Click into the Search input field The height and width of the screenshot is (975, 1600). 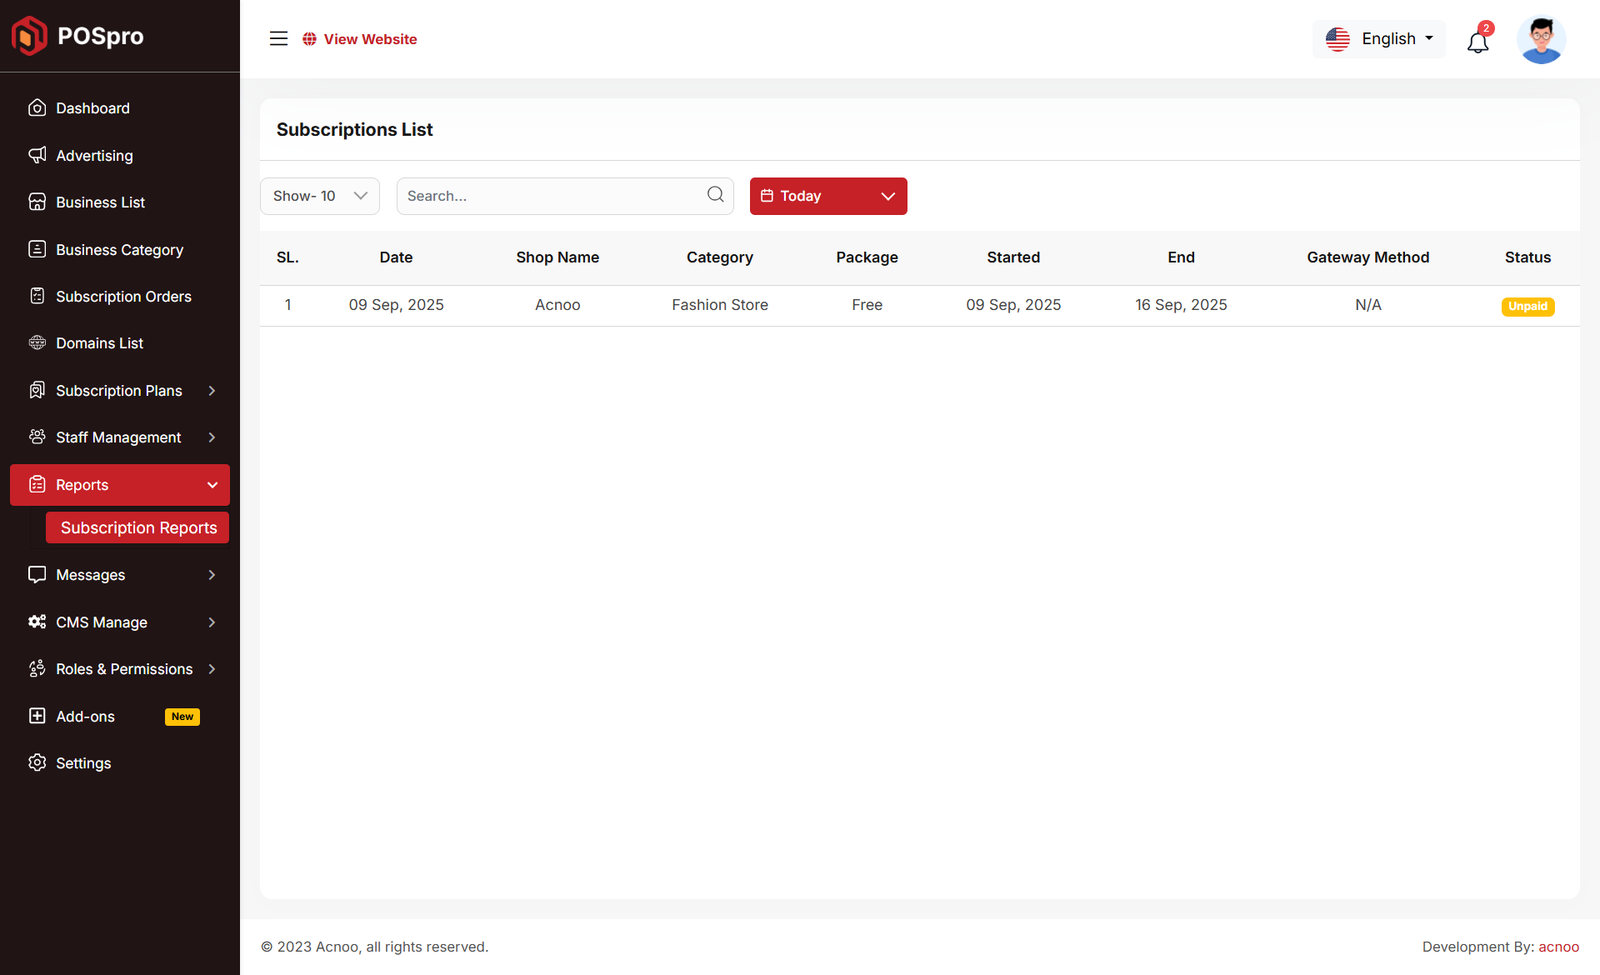(x=550, y=196)
